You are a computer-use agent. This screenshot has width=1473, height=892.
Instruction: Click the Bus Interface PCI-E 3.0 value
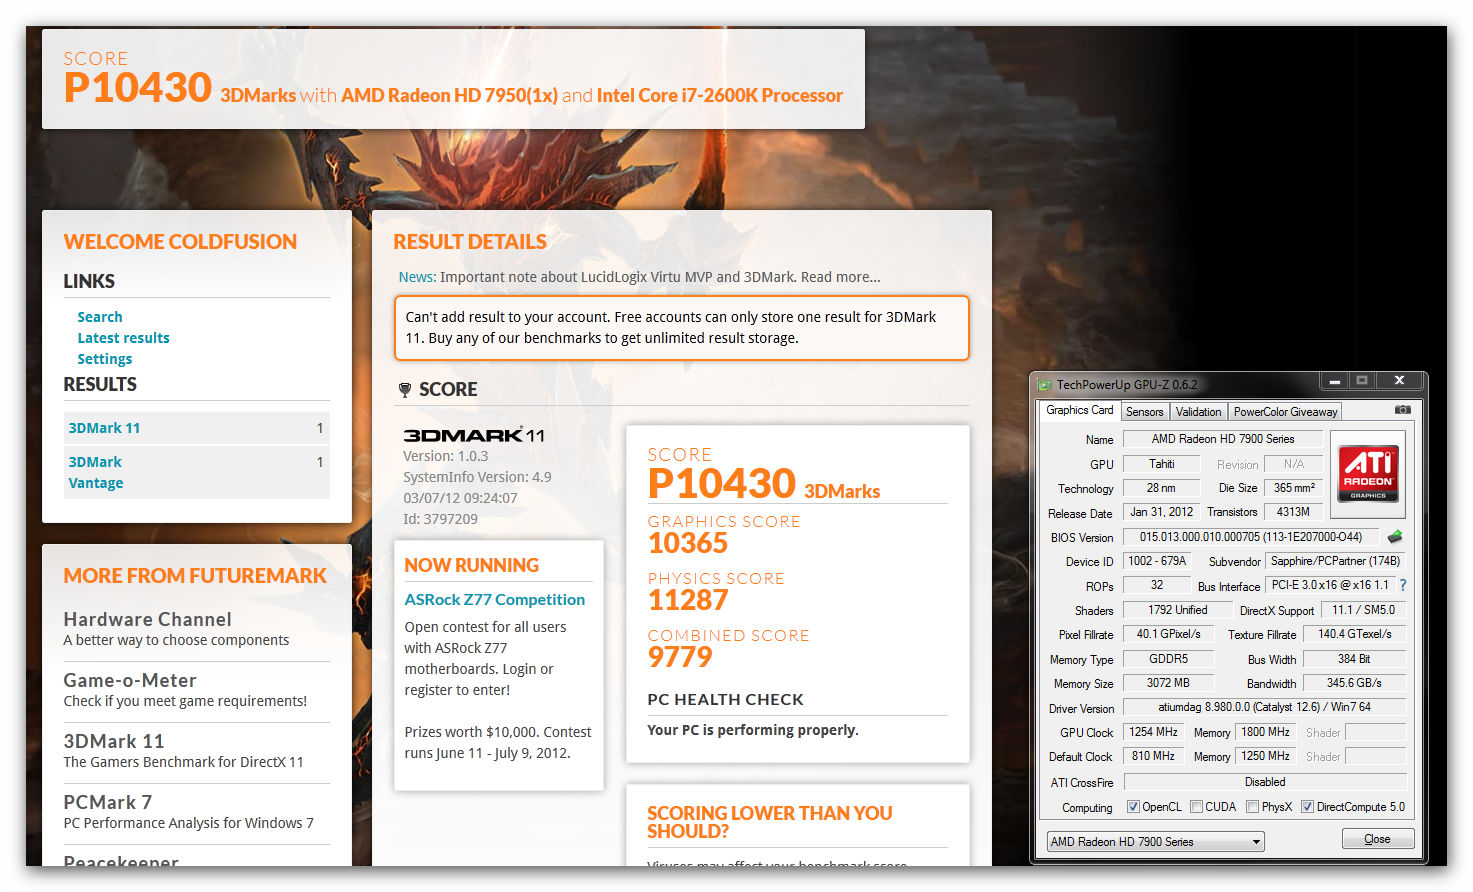(x=1330, y=585)
